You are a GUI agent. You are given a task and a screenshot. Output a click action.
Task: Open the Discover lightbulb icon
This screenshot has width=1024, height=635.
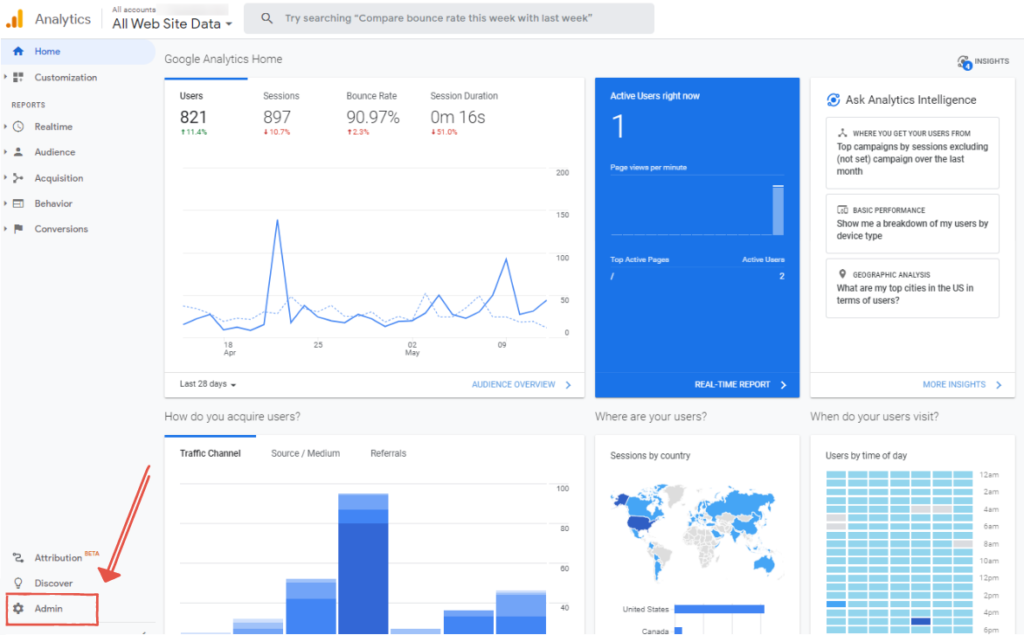point(18,583)
